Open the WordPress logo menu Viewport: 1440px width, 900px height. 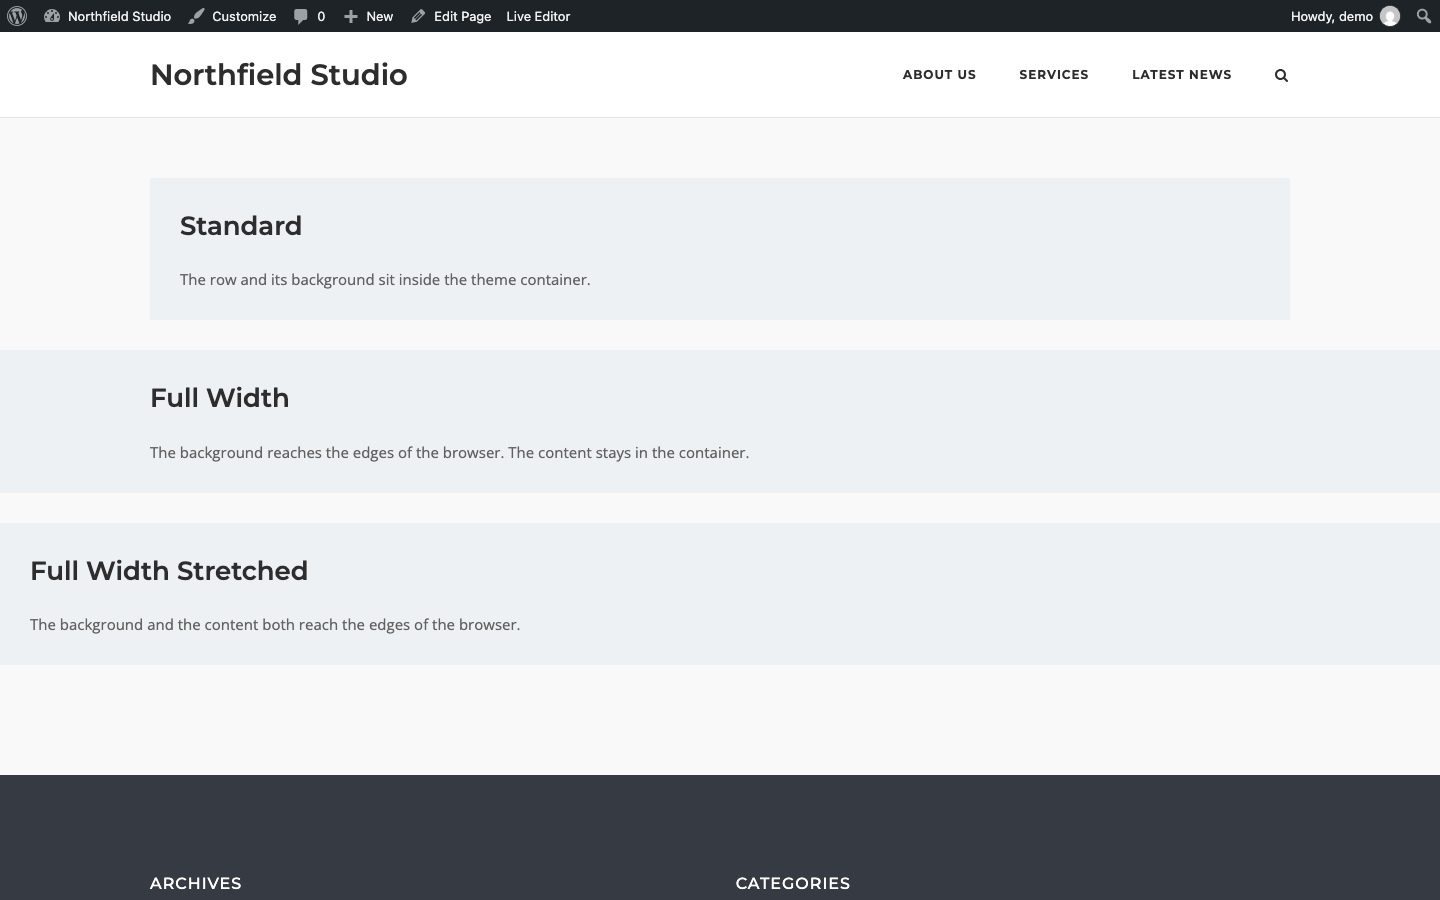pos(17,16)
